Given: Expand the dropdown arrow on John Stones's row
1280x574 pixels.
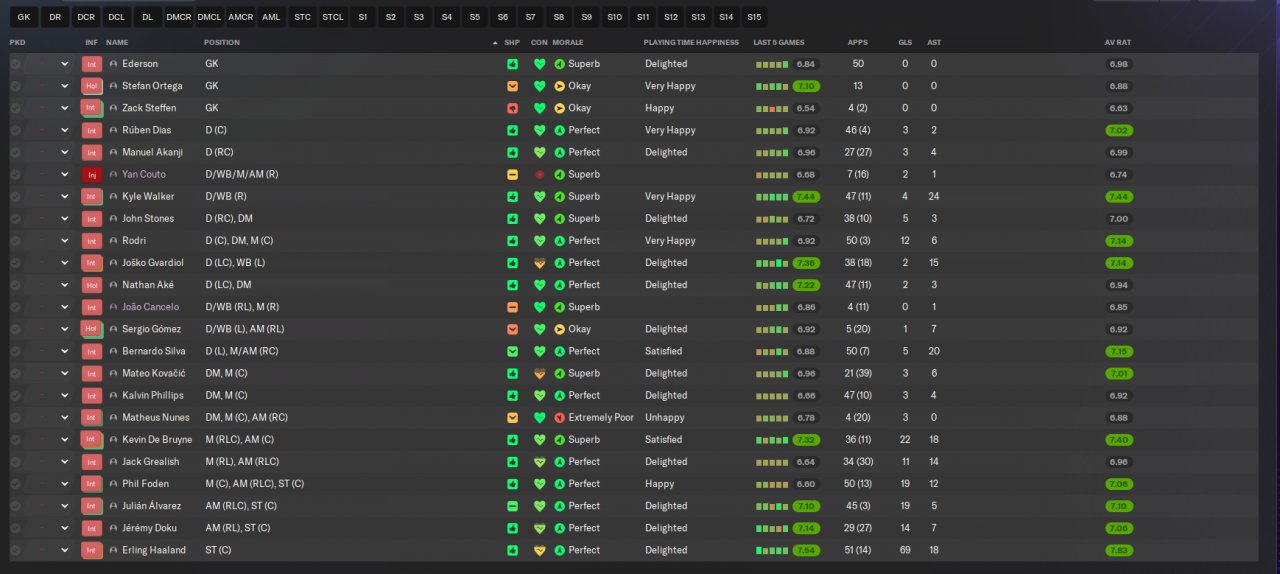Looking at the screenshot, I should (65, 219).
